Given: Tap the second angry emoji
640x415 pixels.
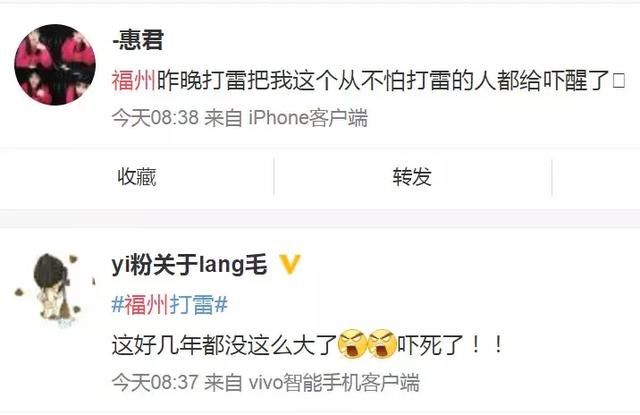Looking at the screenshot, I should (382, 344).
